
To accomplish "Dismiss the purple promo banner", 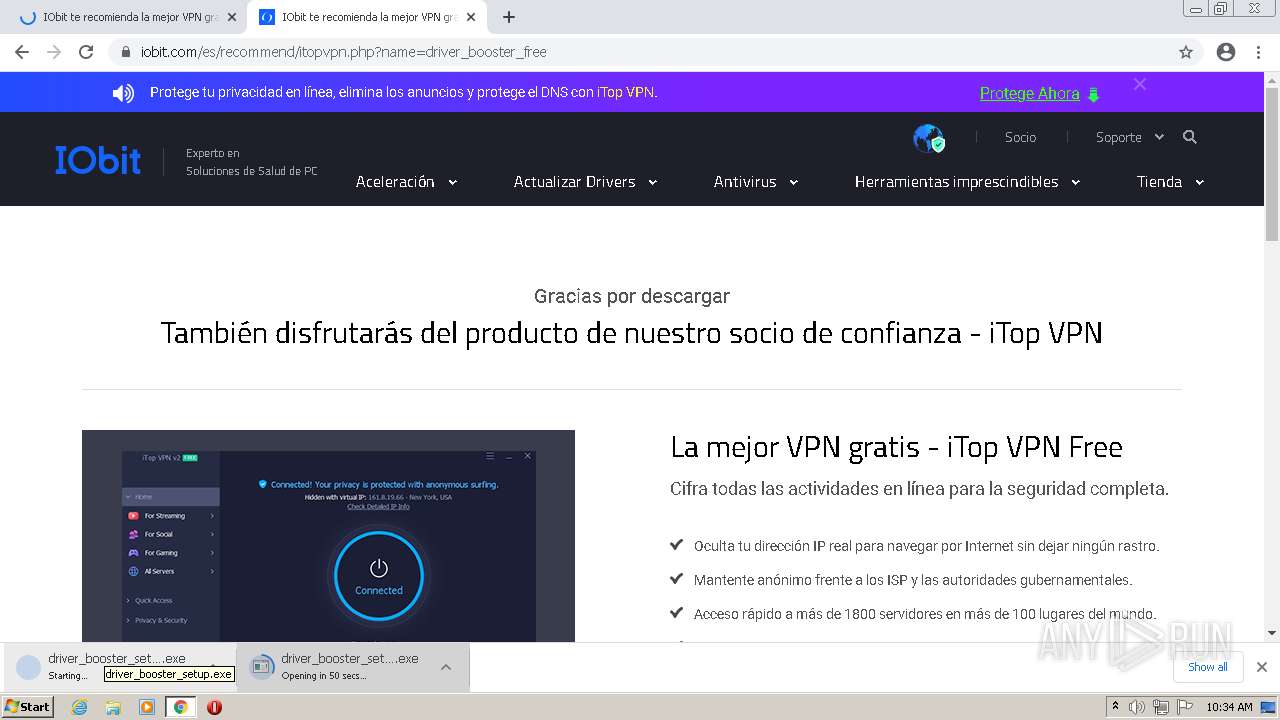I will [x=1140, y=85].
